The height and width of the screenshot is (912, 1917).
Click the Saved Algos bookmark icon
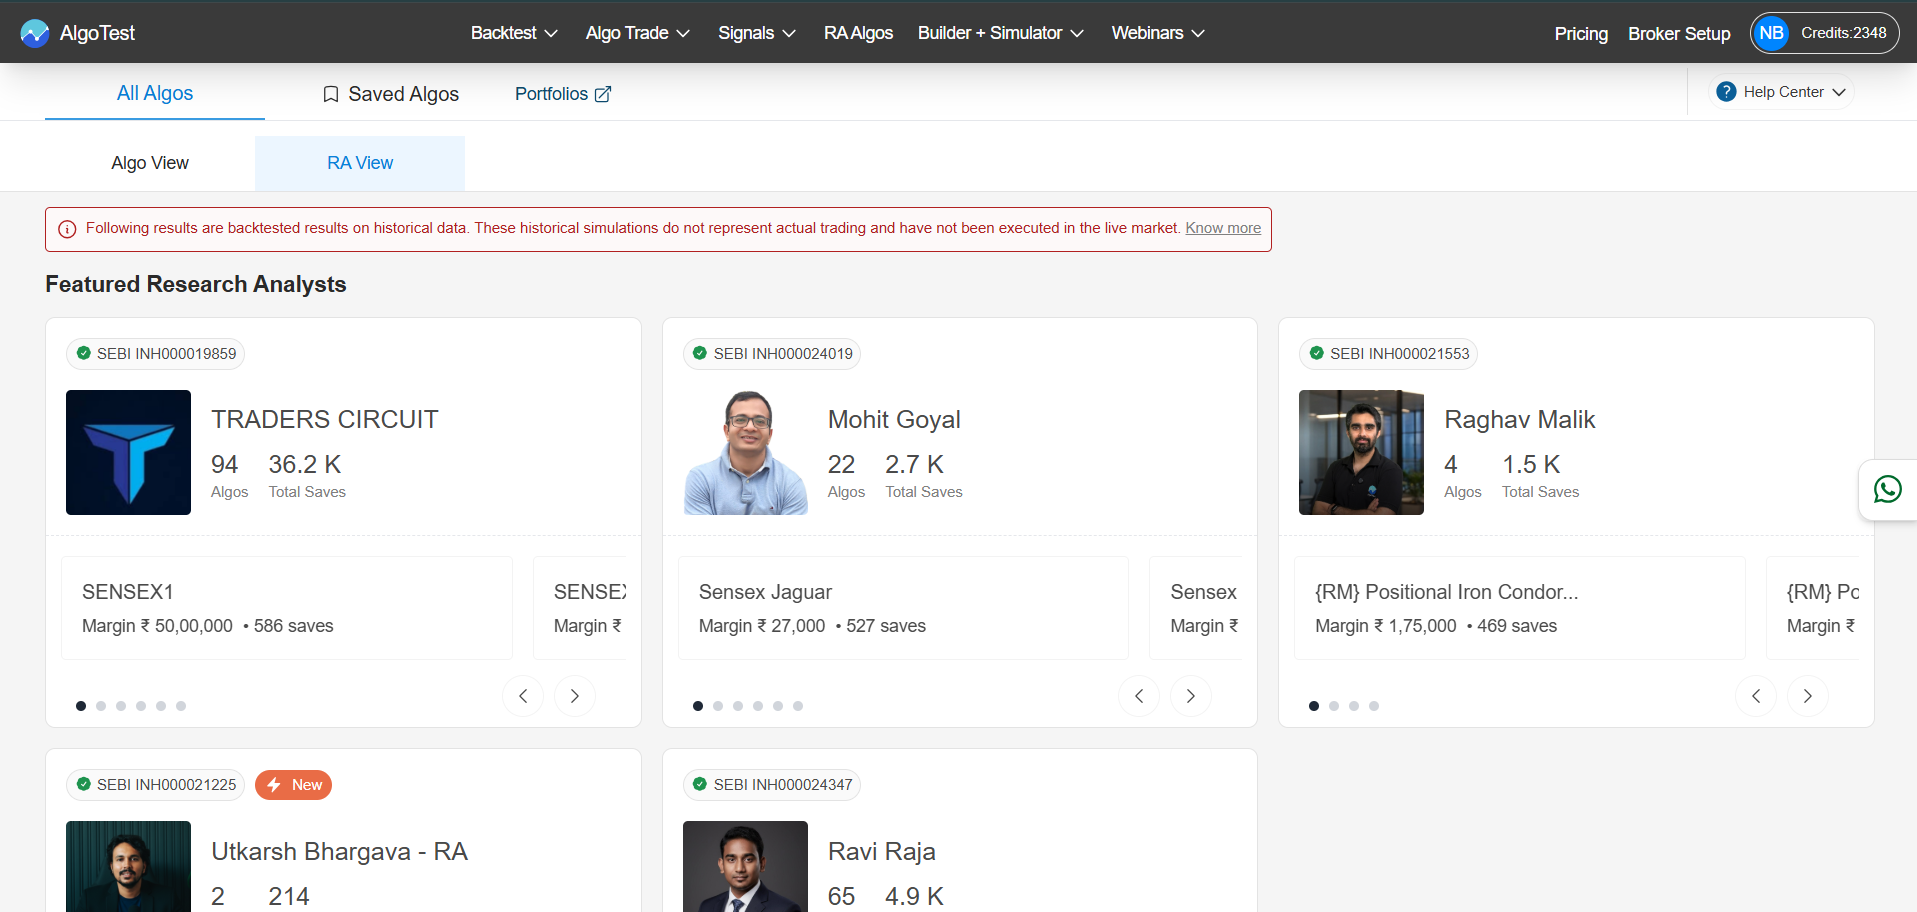(x=331, y=94)
